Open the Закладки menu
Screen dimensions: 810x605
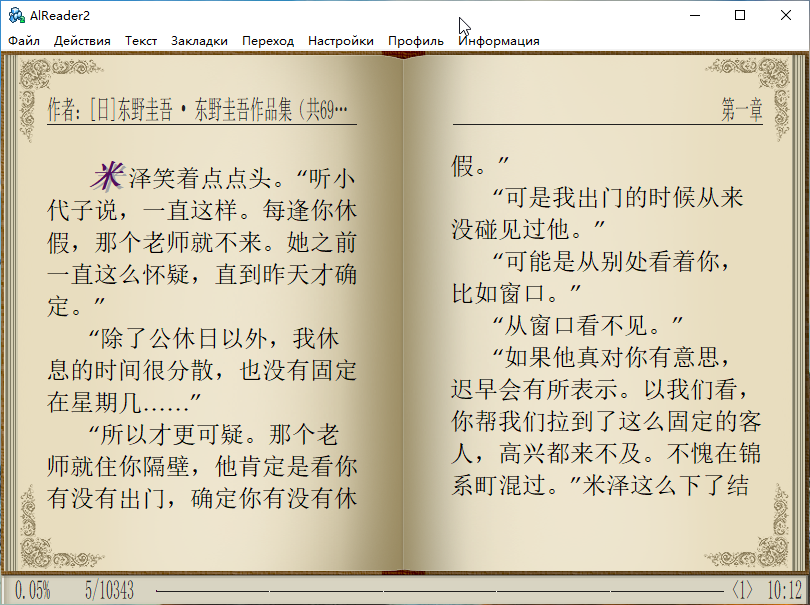pos(199,41)
